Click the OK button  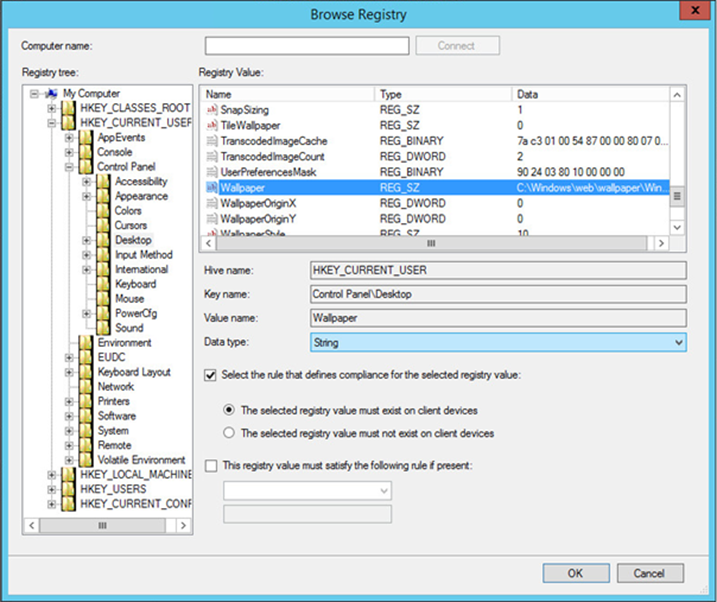(x=574, y=573)
